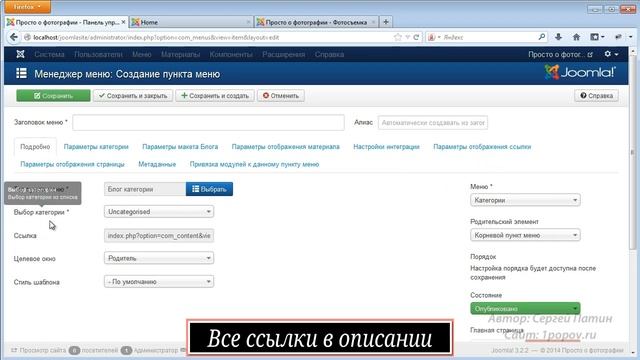
Task: Click the help question-mark Справка button
Action: tap(596, 96)
